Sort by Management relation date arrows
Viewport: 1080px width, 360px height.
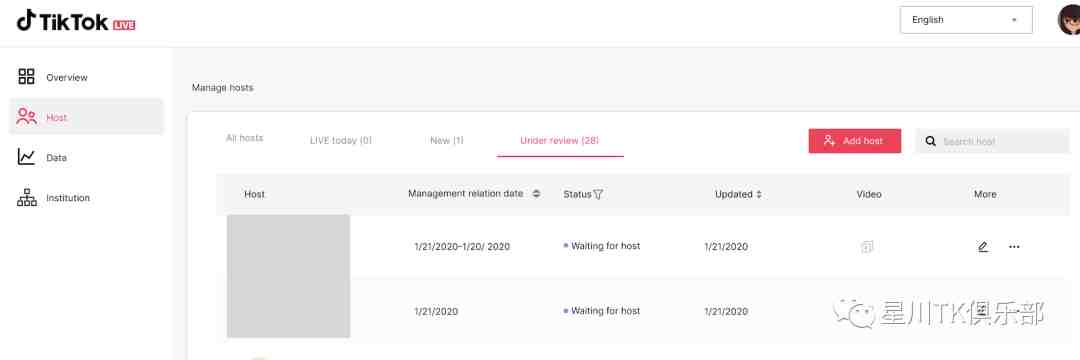(536, 194)
